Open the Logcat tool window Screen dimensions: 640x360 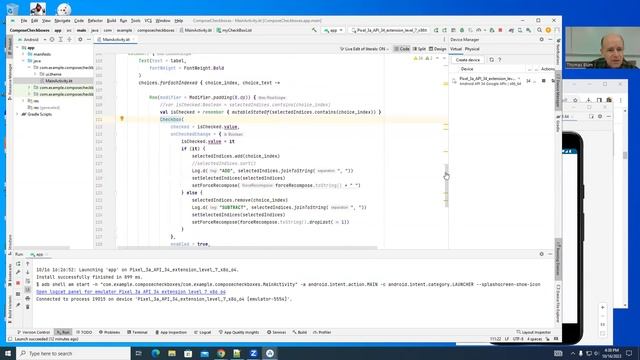(x=202, y=332)
